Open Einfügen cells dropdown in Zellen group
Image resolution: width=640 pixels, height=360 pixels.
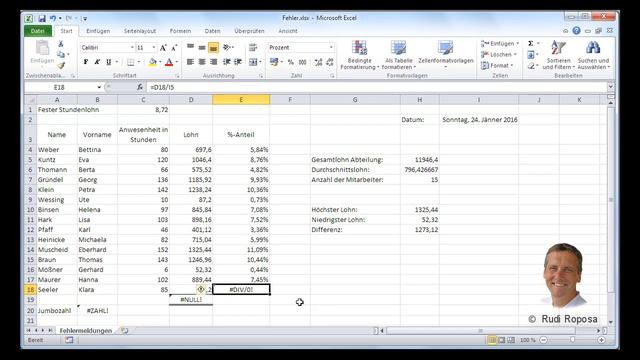500,43
